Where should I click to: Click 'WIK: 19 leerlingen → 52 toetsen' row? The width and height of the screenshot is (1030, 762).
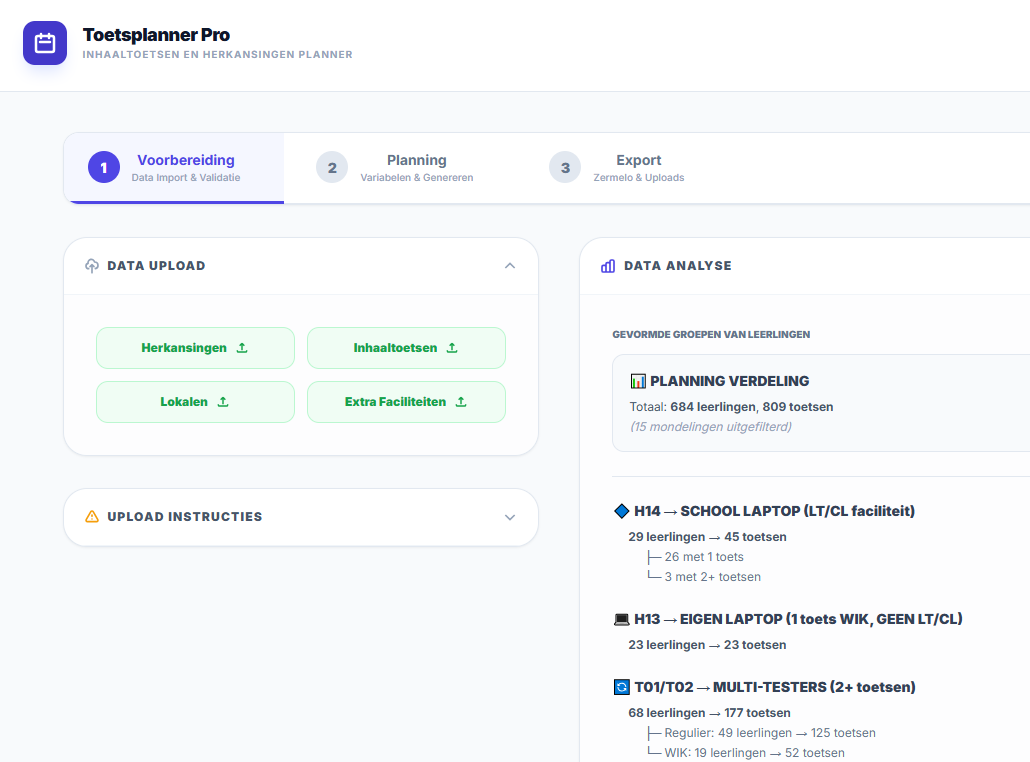coord(754,753)
